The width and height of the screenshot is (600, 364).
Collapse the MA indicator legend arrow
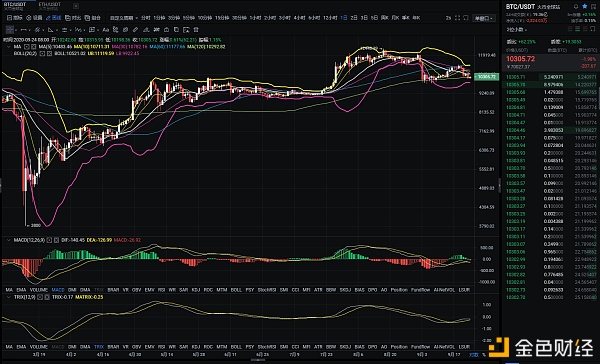(8, 47)
